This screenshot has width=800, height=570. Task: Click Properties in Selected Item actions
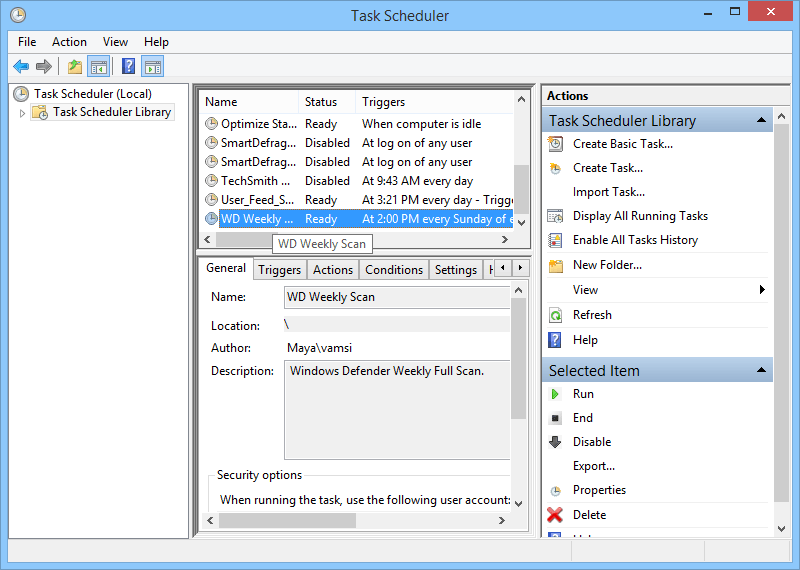pyautogui.click(x=599, y=490)
